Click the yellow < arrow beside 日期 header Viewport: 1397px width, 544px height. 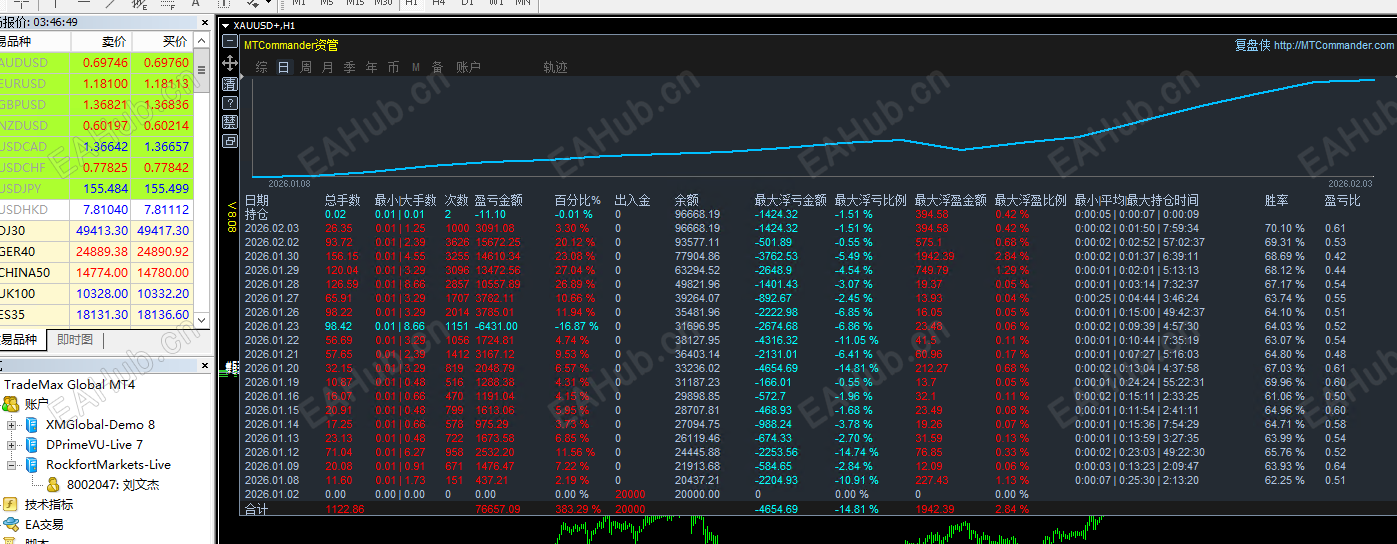[x=231, y=205]
